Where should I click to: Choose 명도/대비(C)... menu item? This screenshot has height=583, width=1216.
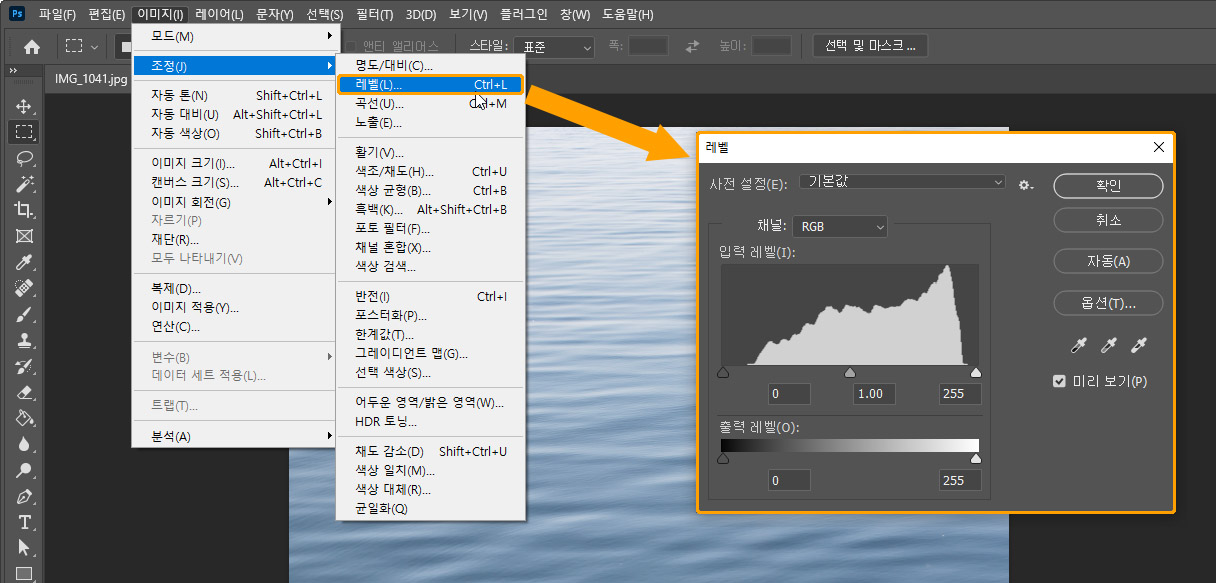pos(430,66)
